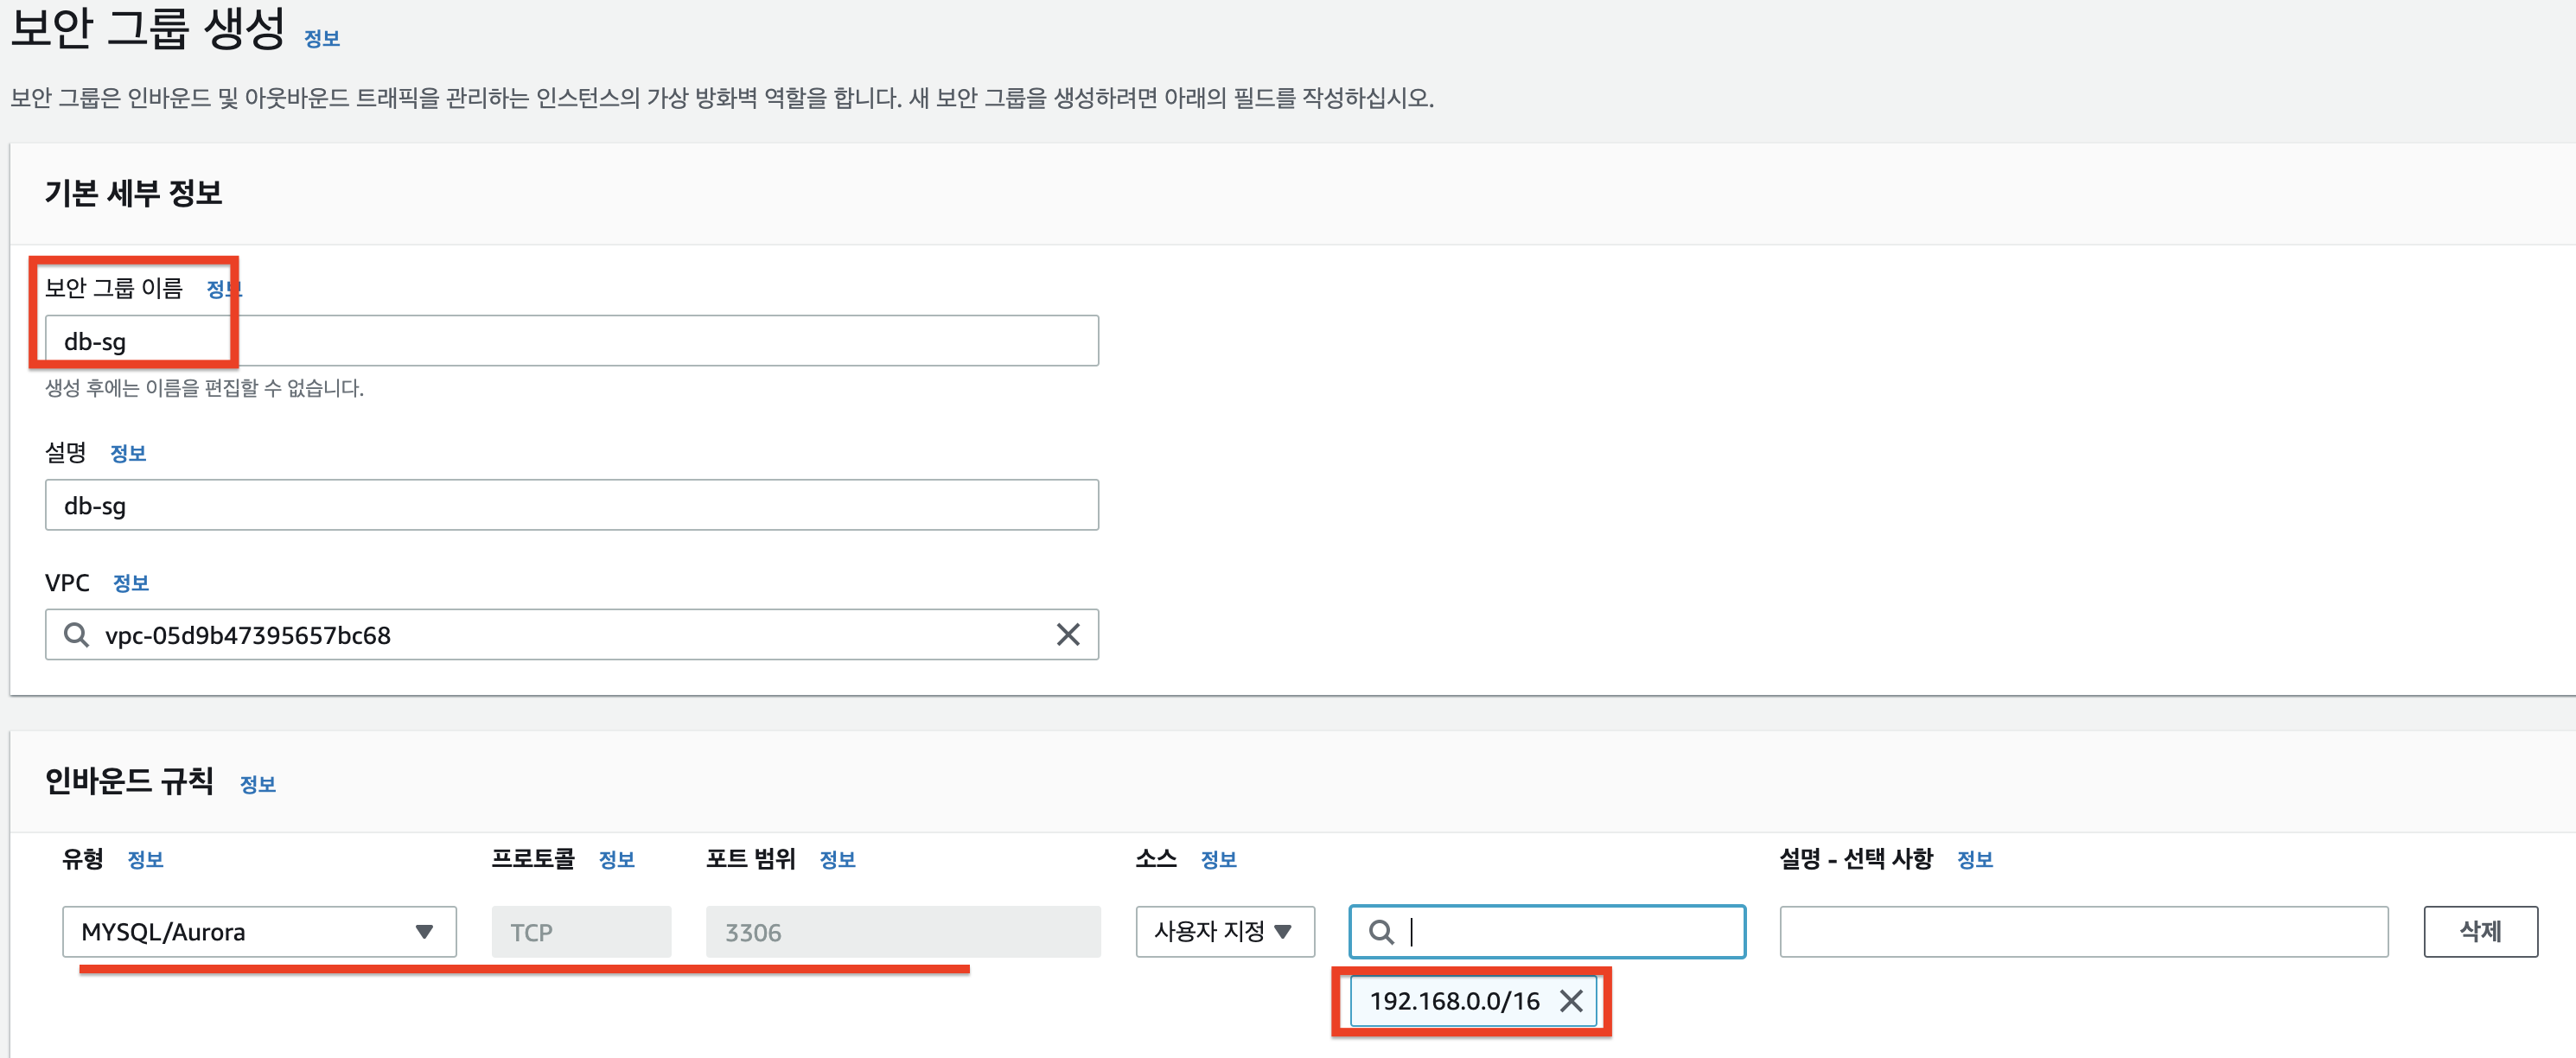
Task: Open 정보 link beside 프로토콜 column
Action: click(617, 859)
